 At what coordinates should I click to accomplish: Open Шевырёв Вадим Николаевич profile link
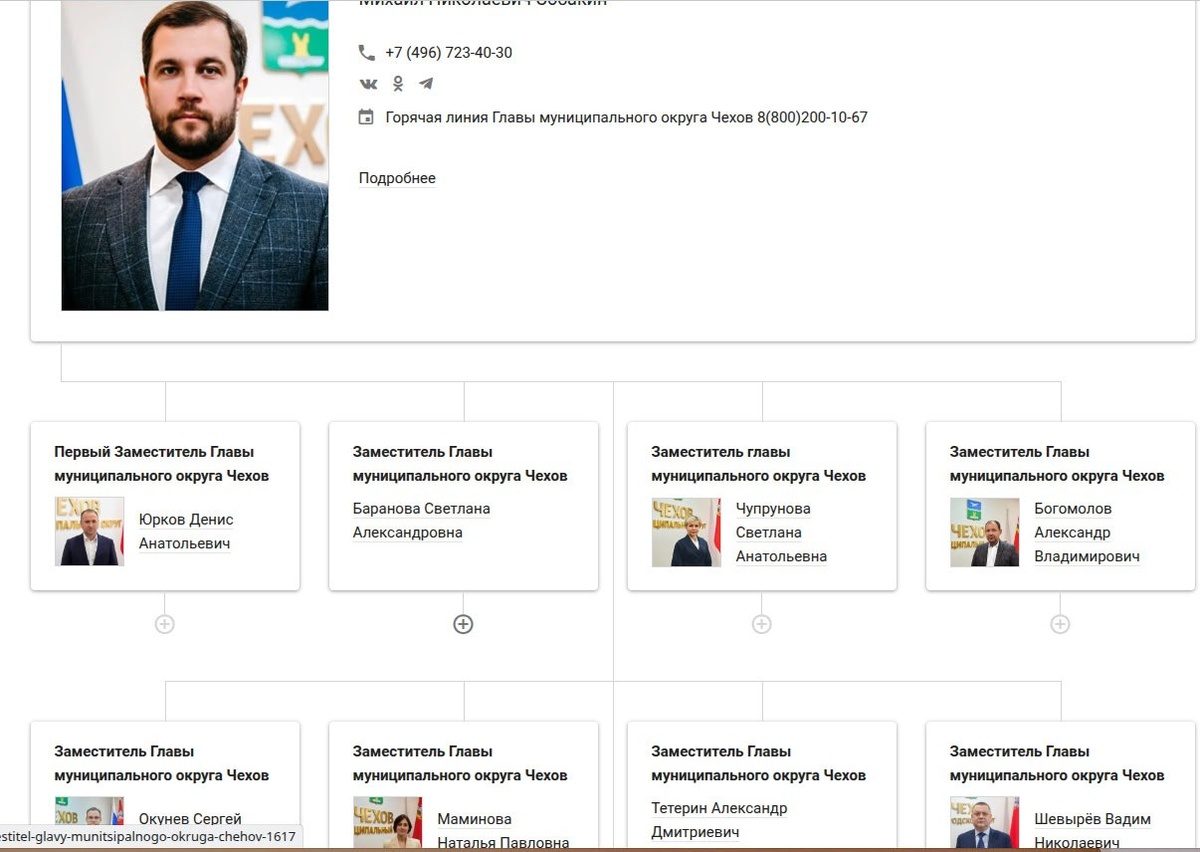[1092, 831]
